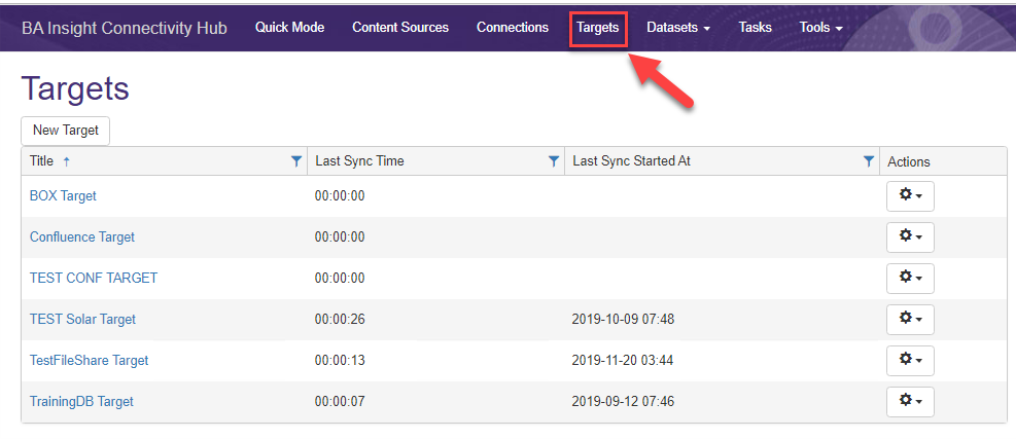Open gear actions for TrainingDB Target
1016x439 pixels.
tap(909, 401)
